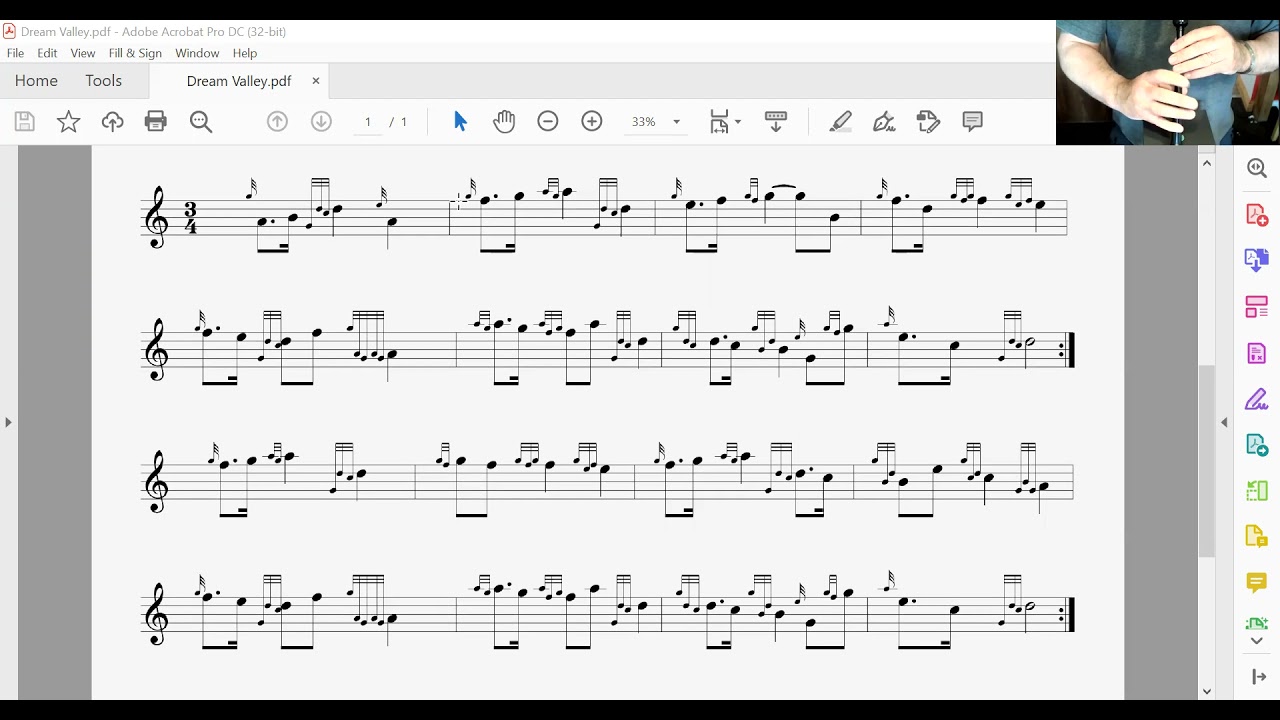Viewport: 1280px width, 720px height.
Task: Click the page number input field
Action: 368,122
